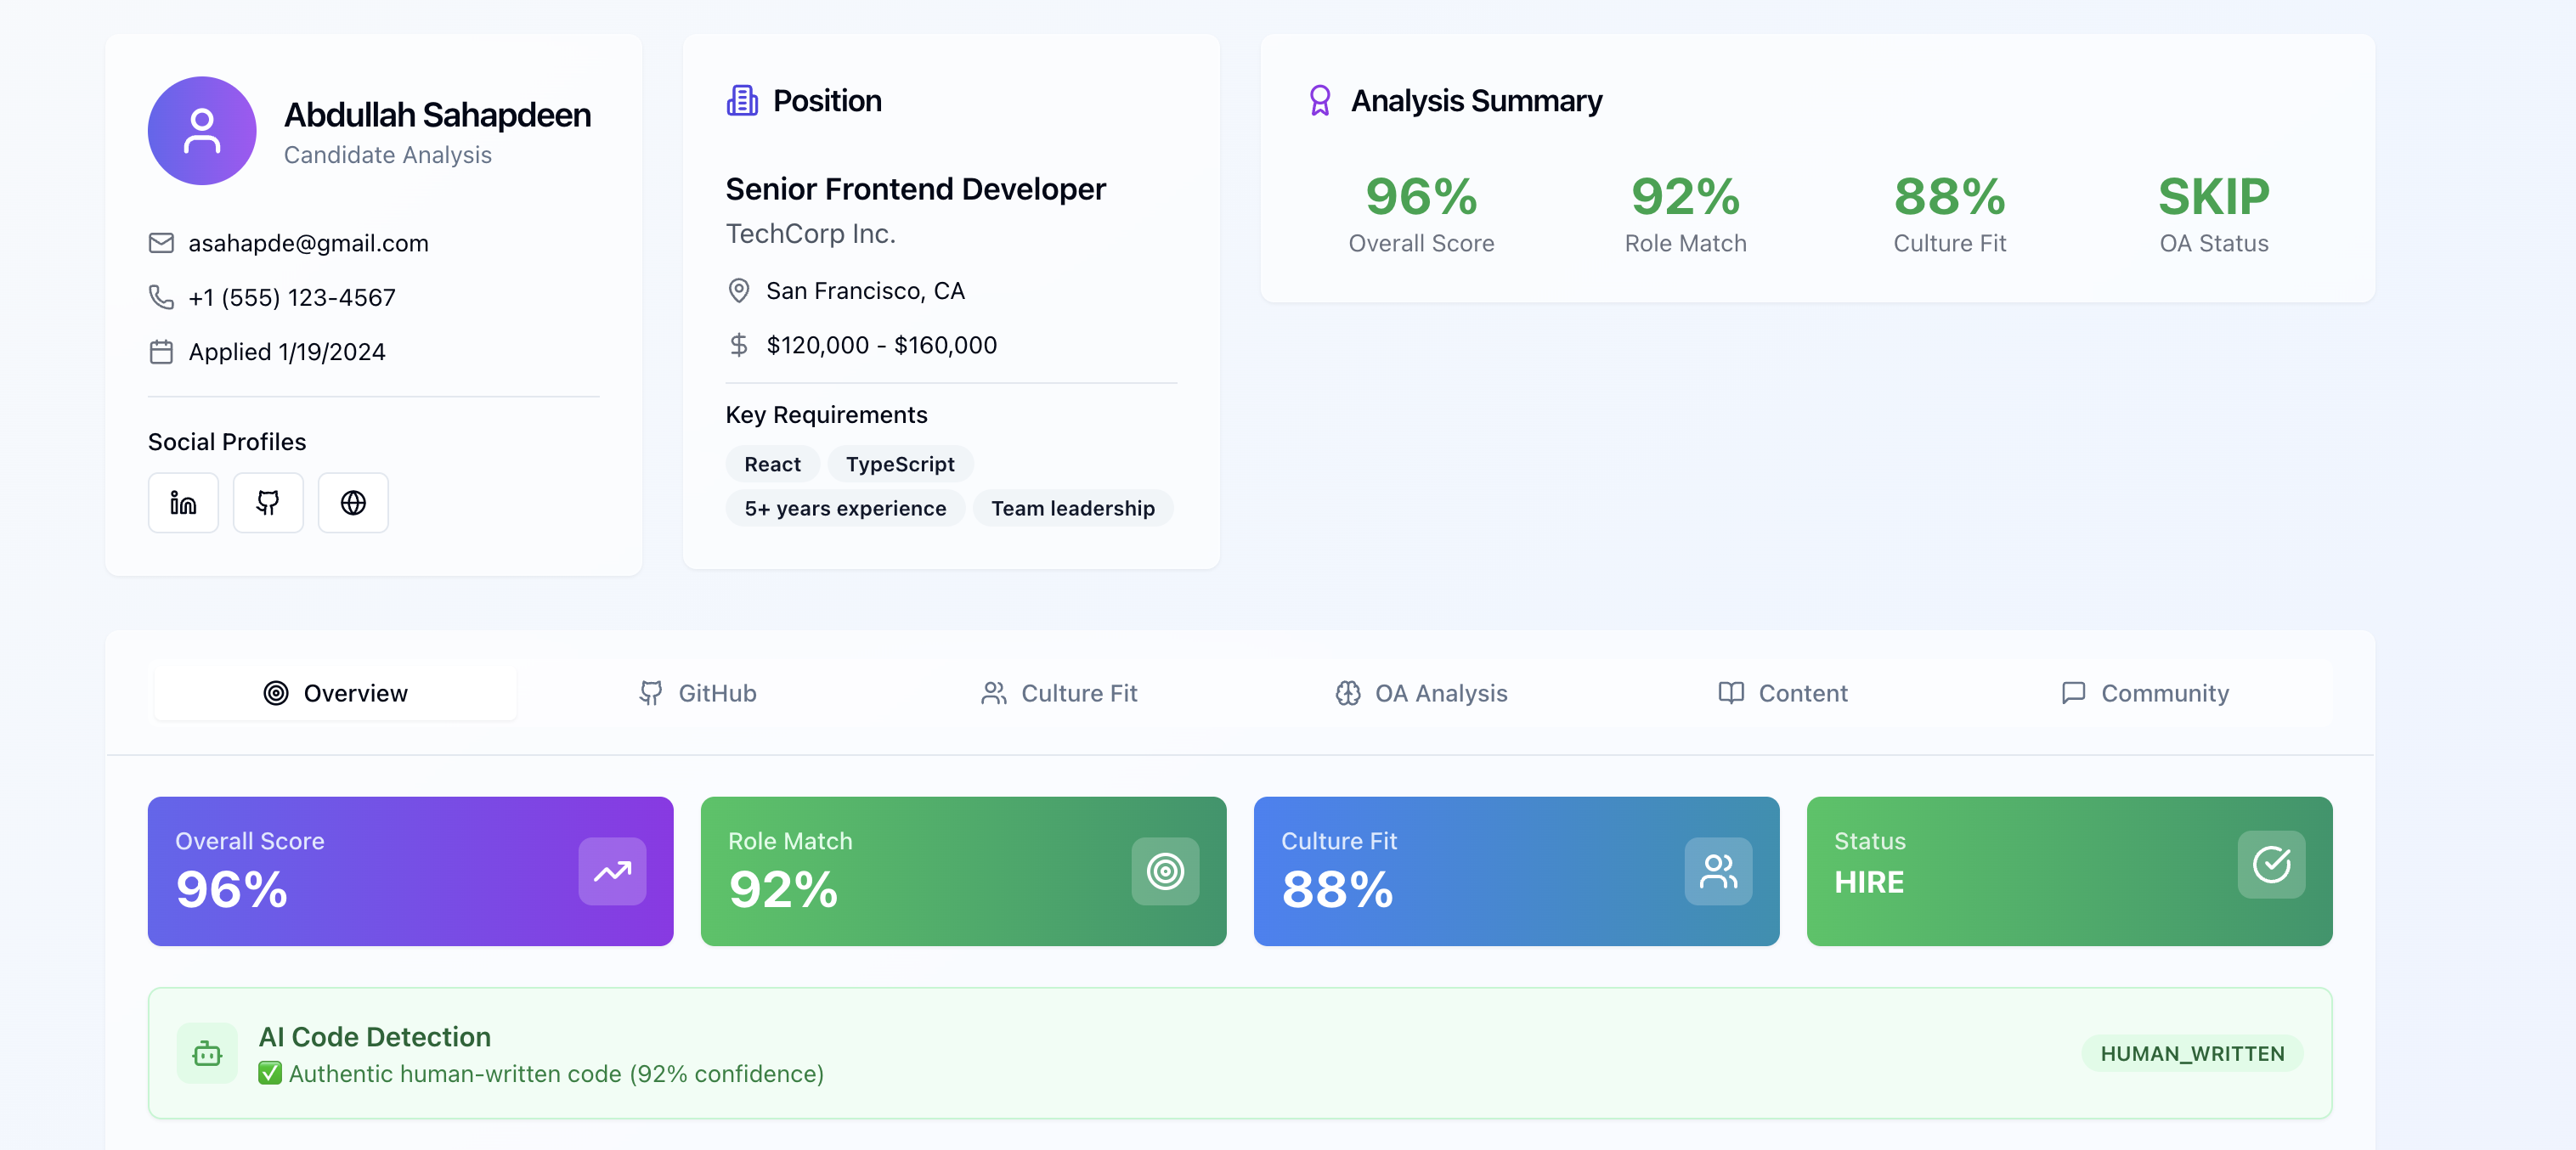Click the asahapde@gmail.com email address

(308, 243)
